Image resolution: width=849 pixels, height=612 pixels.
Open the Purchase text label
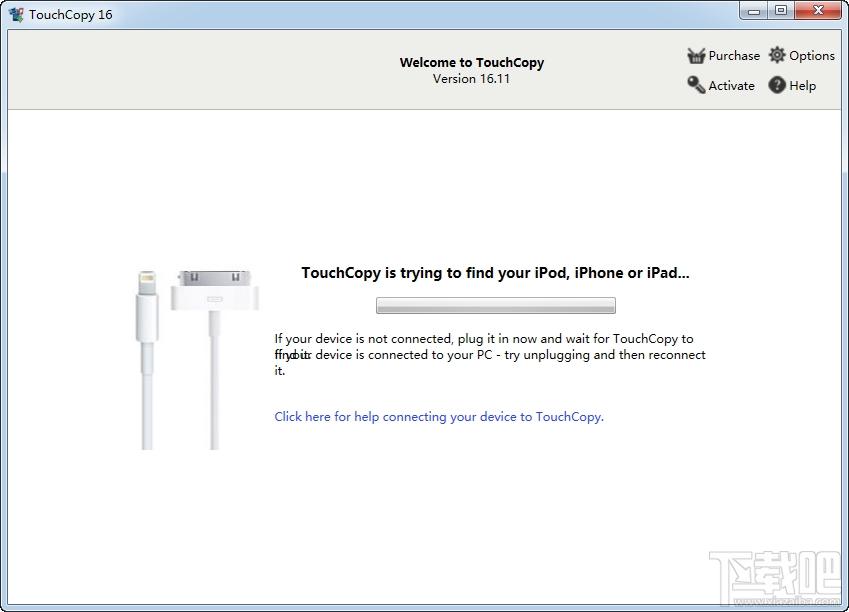click(x=734, y=56)
